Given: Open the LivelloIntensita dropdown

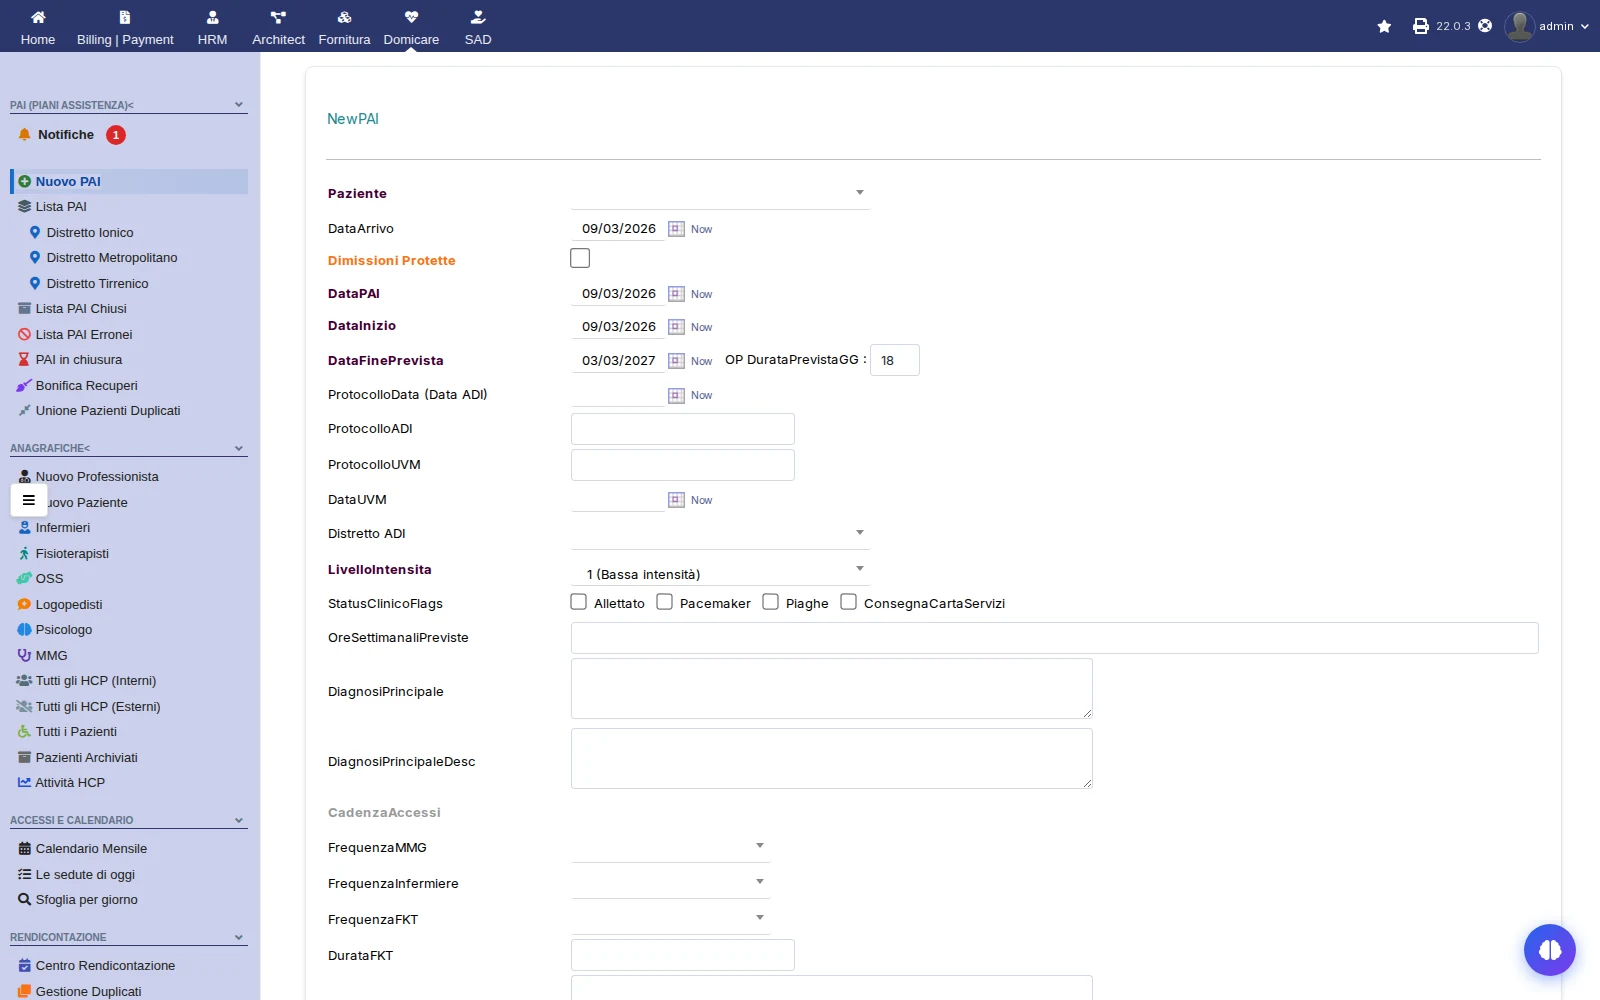Looking at the screenshot, I should point(720,570).
